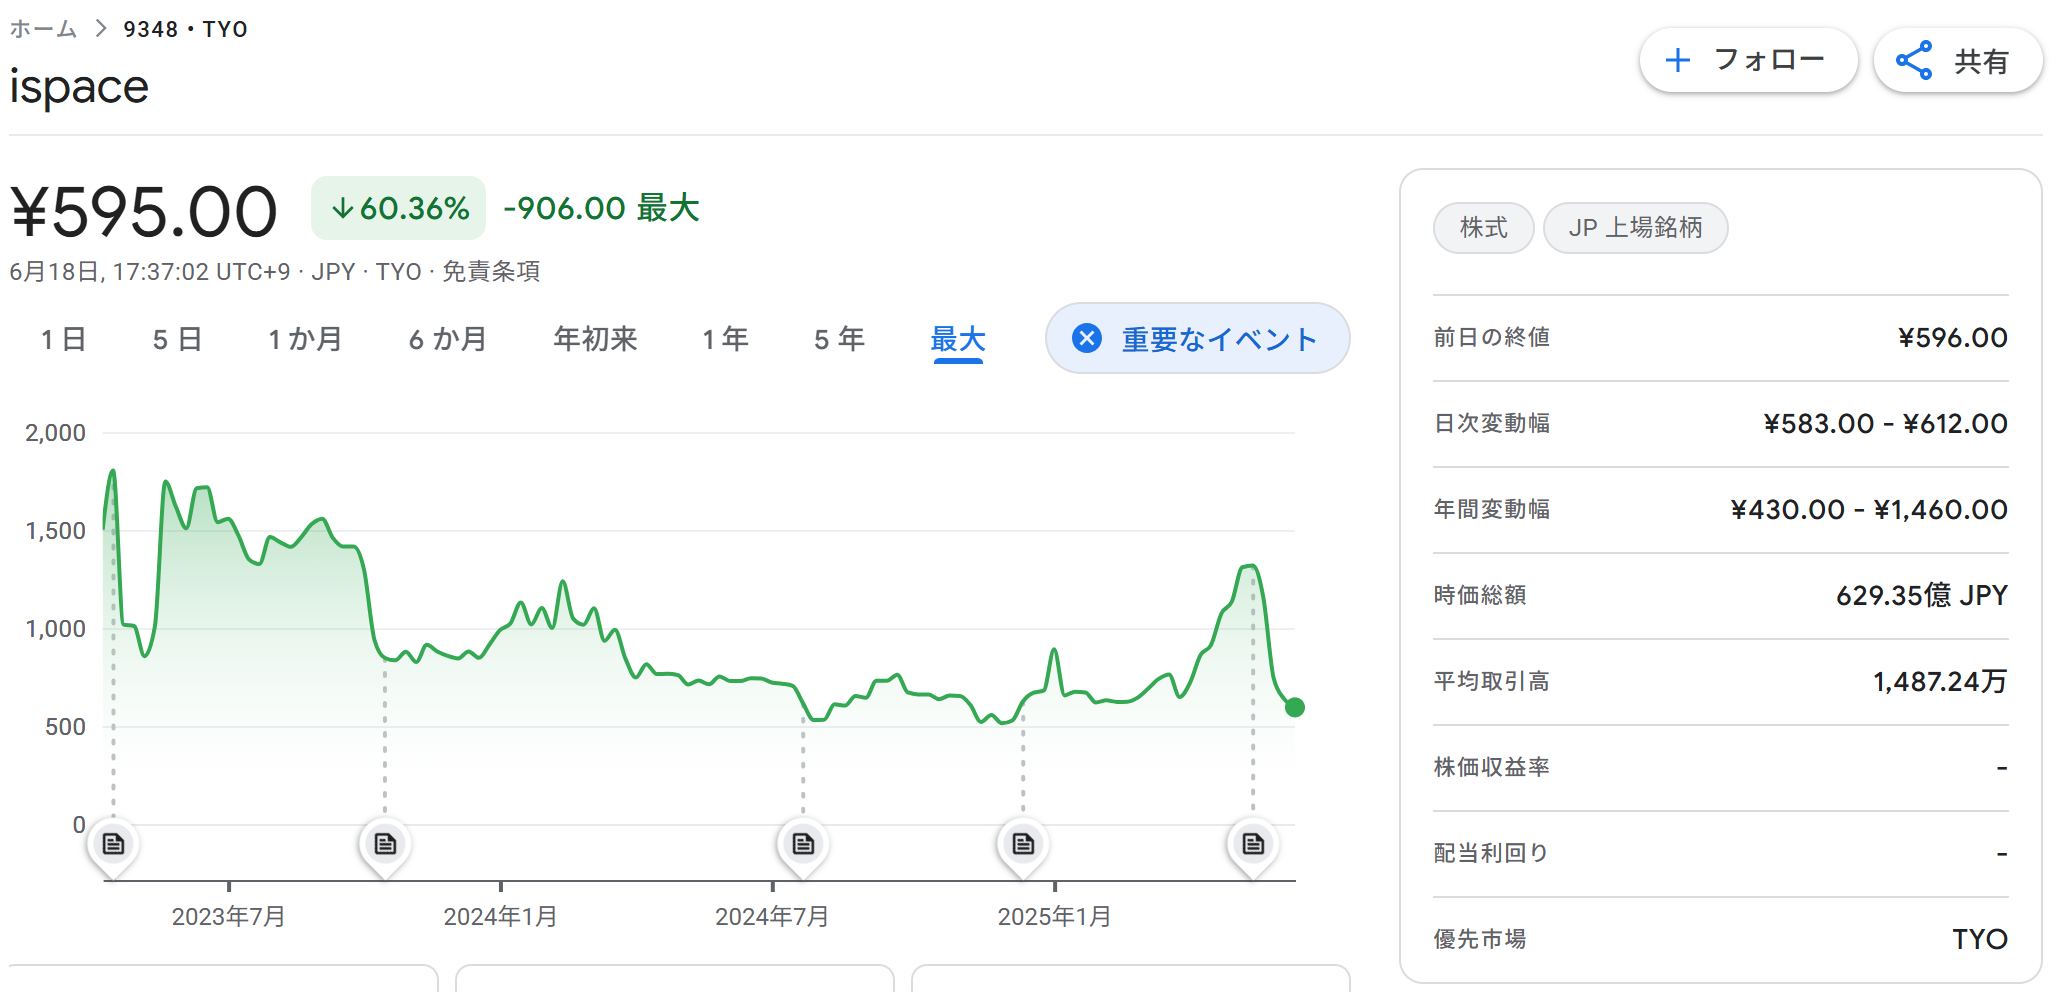The width and height of the screenshot is (2068, 992).
Task: Open the event marker near October 2023
Action: [385, 845]
